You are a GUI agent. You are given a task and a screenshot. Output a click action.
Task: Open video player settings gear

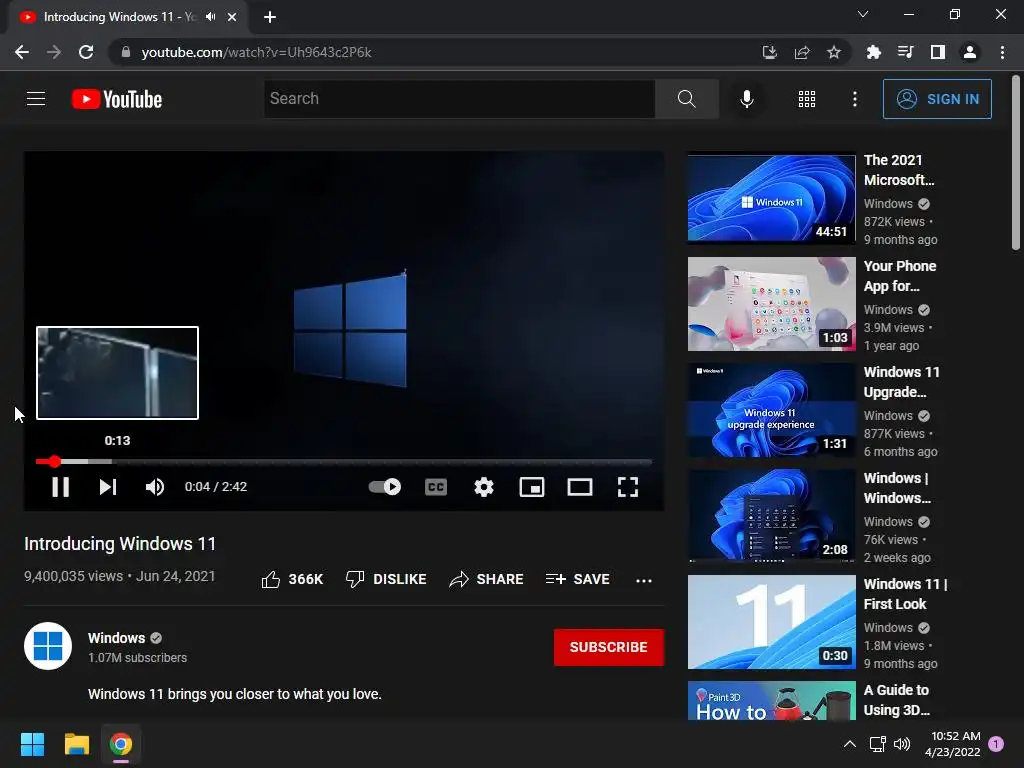484,487
